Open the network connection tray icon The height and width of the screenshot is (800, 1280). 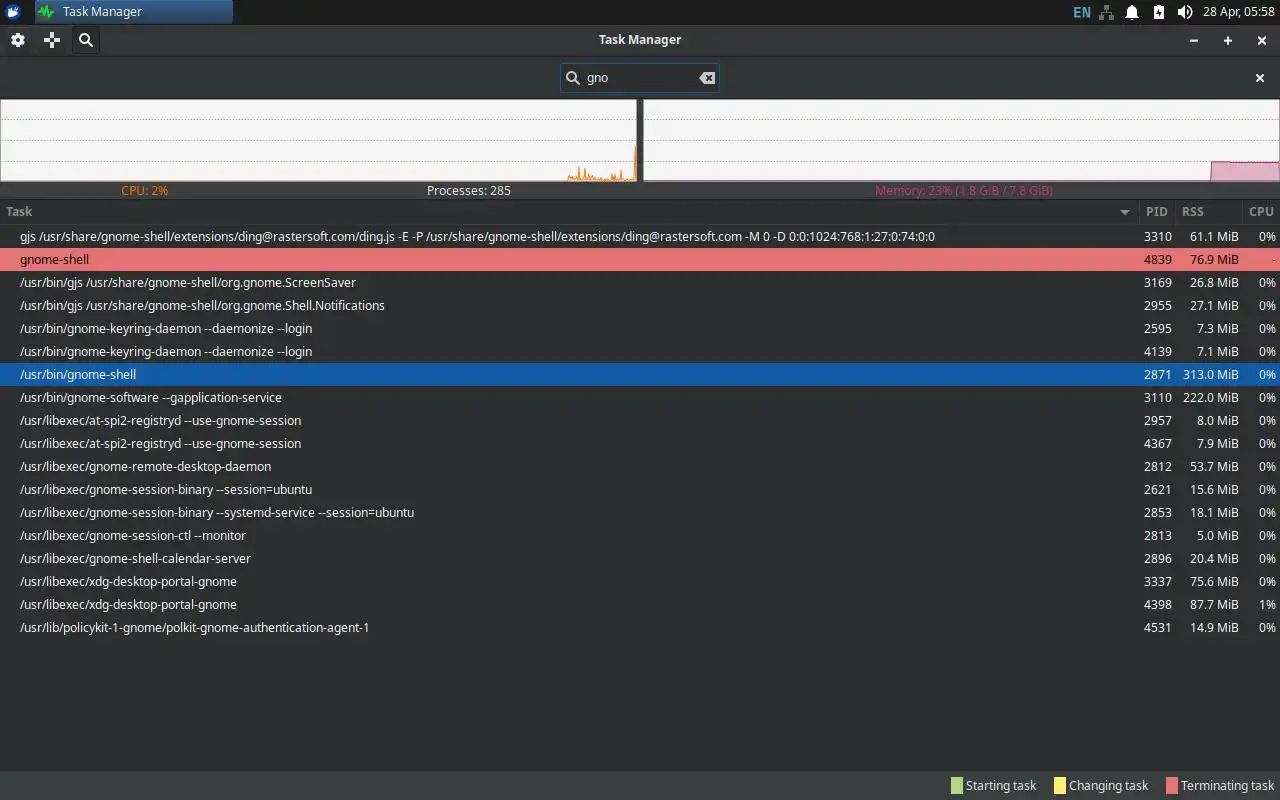(1107, 12)
